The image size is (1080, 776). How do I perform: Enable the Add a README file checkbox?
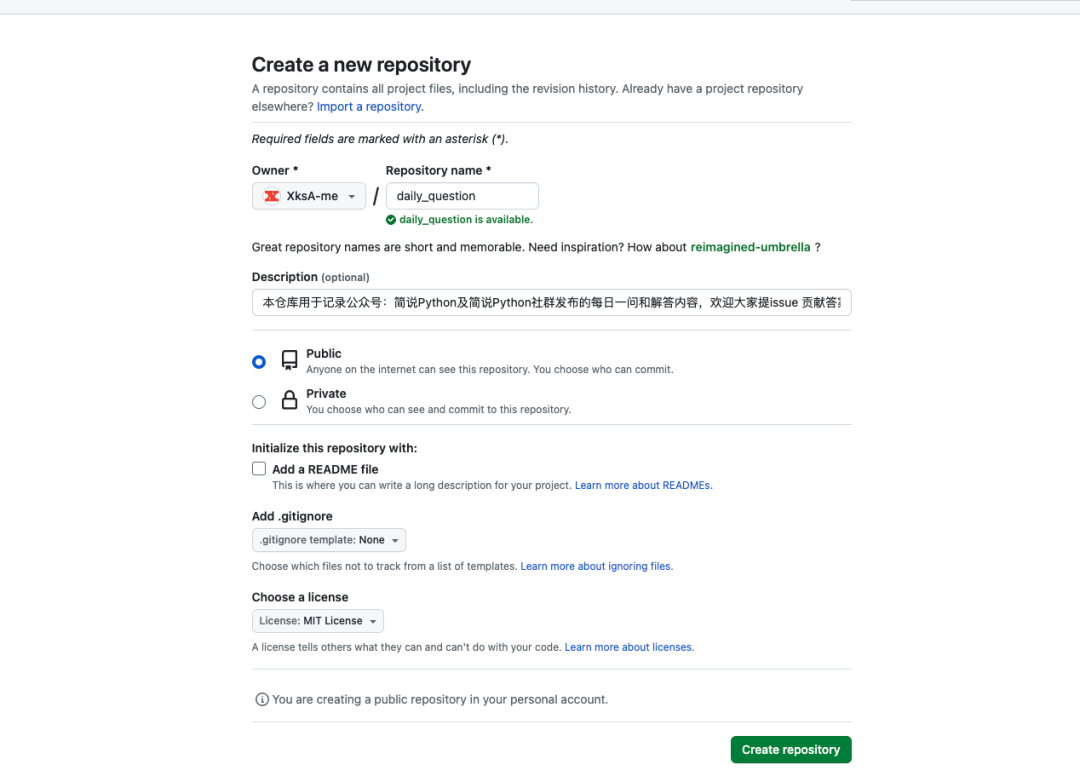tap(258, 468)
